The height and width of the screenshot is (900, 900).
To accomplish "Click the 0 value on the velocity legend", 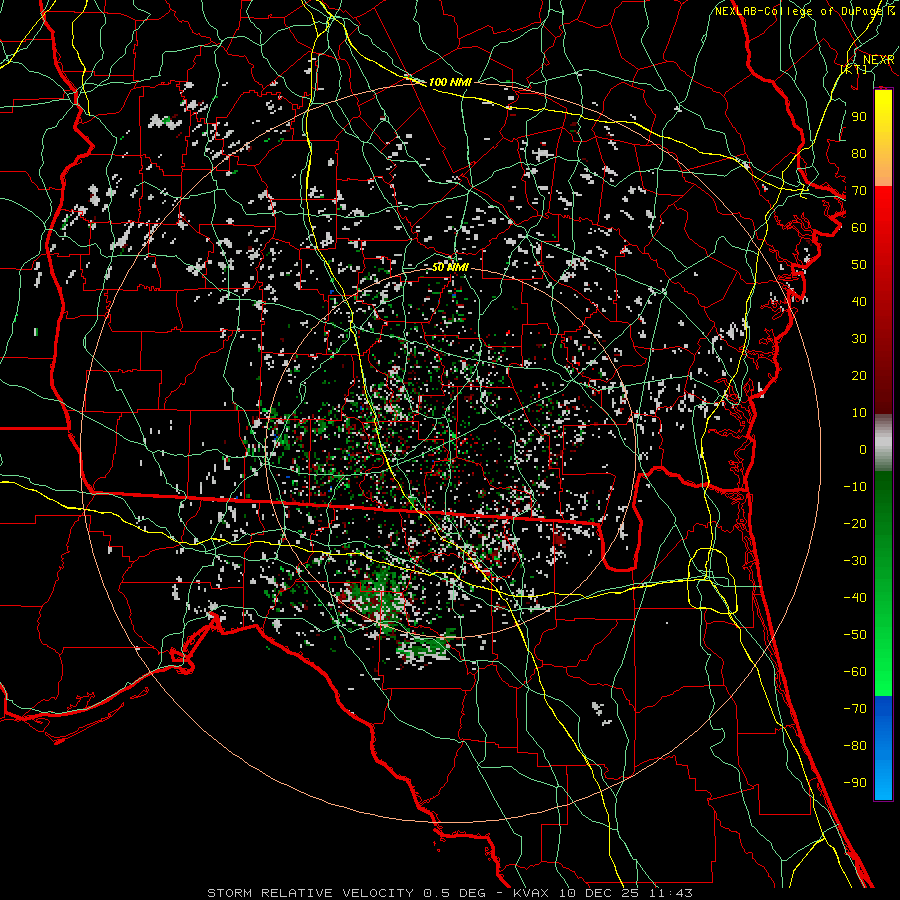I will pos(863,449).
